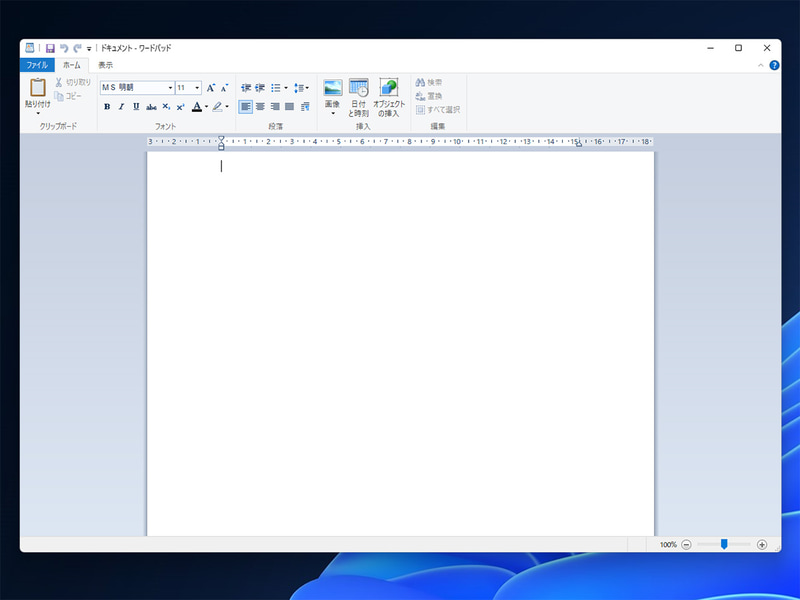Click the 切り取り (cut) button
The height and width of the screenshot is (600, 800).
(73, 82)
